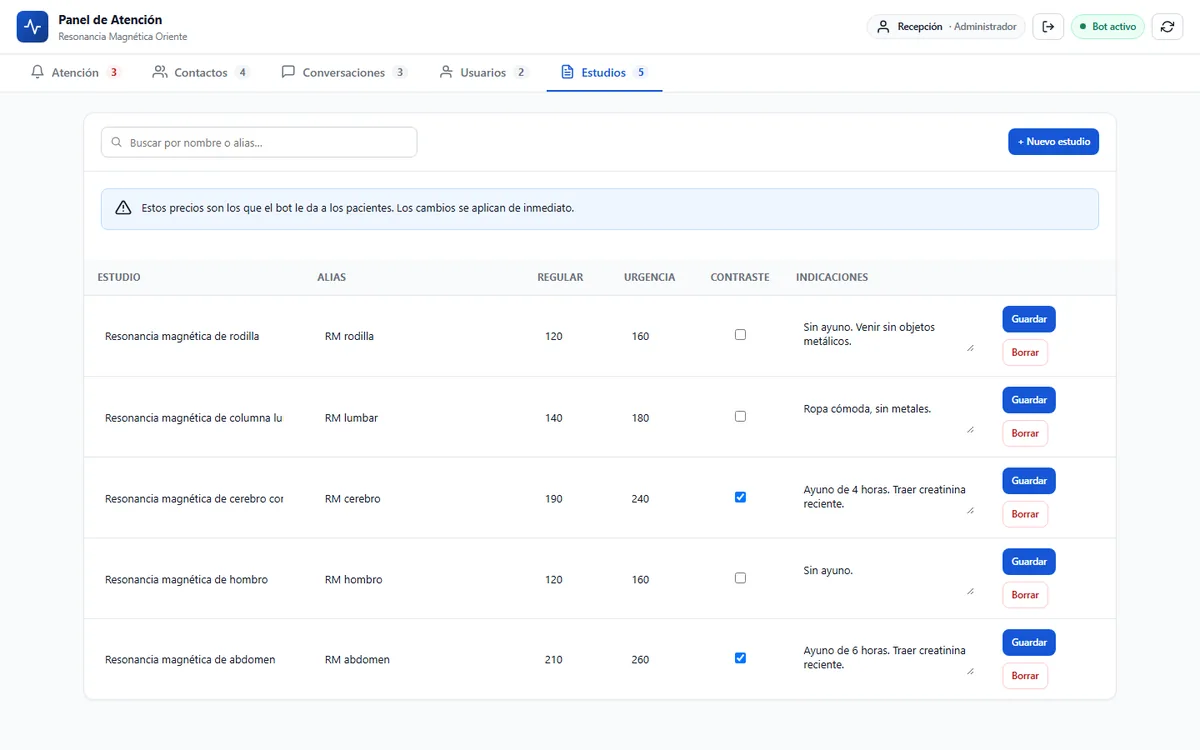The width and height of the screenshot is (1200, 750).
Task: Click Guardar for RM lumbar
Action: (x=1029, y=400)
